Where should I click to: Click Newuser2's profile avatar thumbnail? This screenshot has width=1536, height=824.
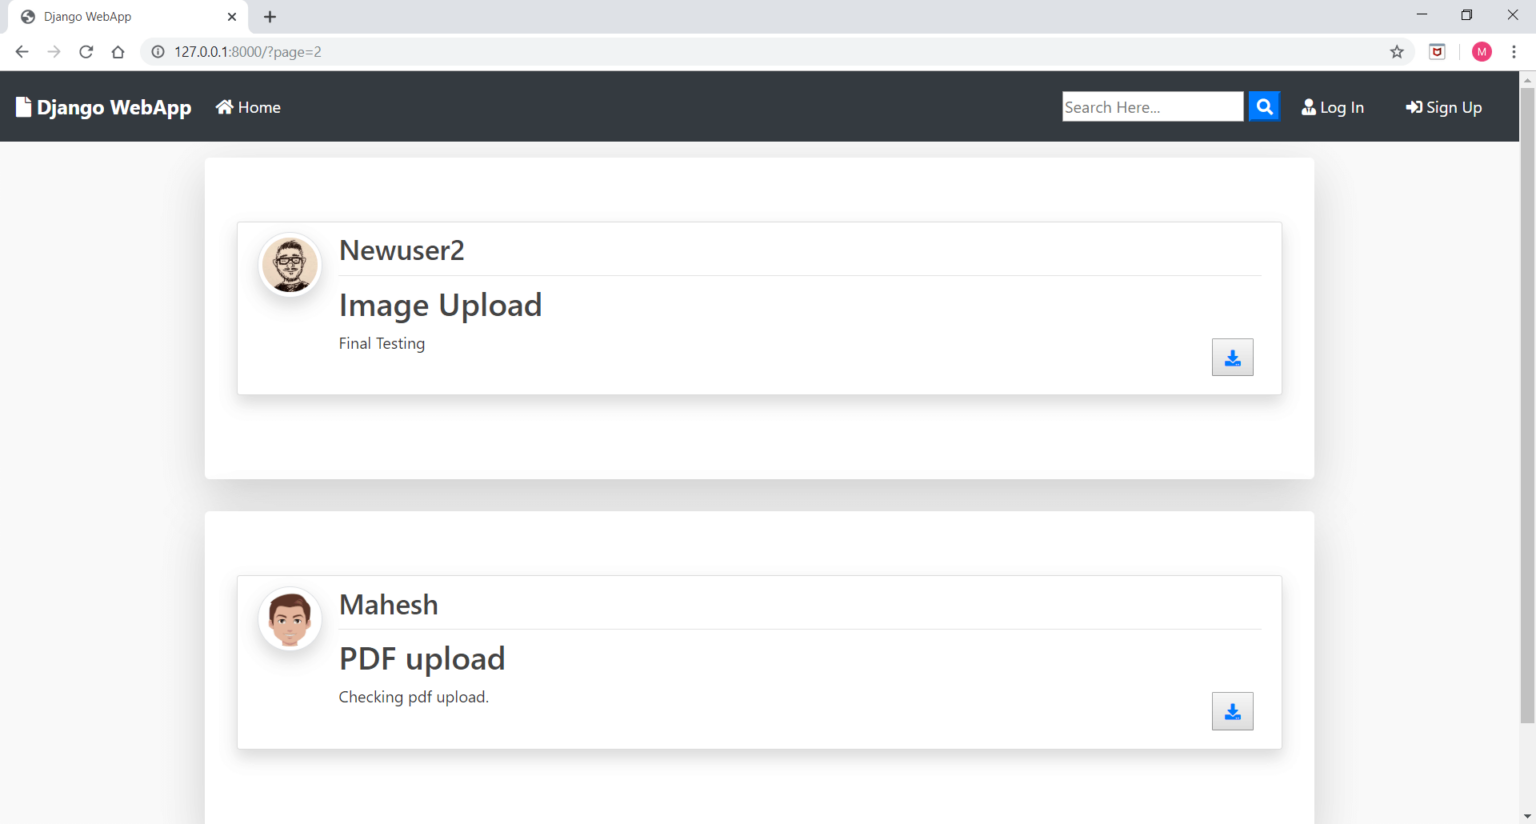click(290, 264)
